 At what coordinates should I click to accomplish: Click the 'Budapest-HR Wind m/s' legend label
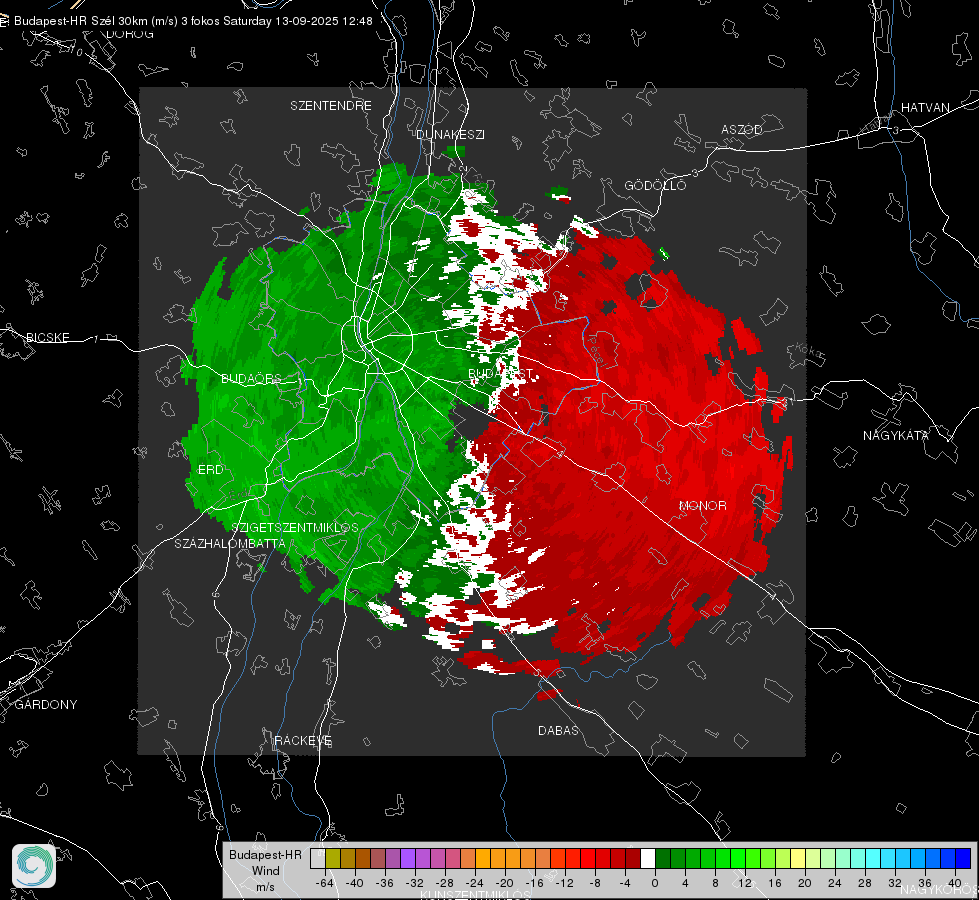pos(265,871)
